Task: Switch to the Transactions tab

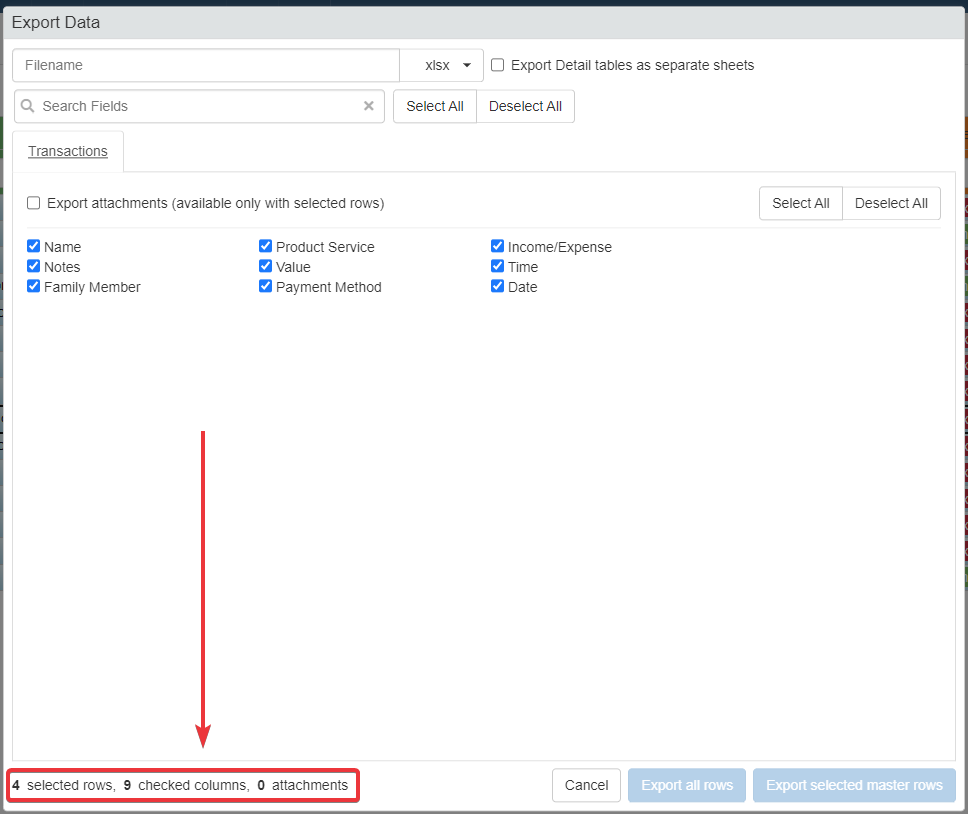Action: point(68,151)
